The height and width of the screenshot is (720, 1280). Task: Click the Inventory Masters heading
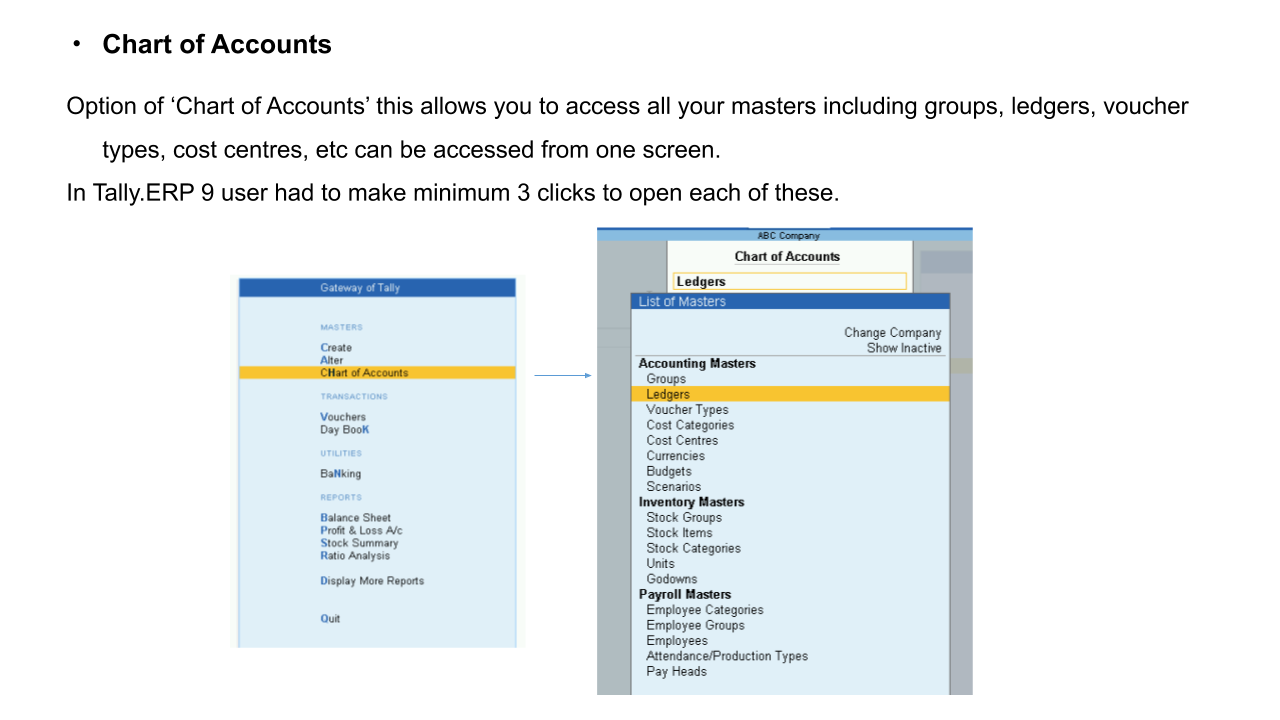[x=692, y=502]
